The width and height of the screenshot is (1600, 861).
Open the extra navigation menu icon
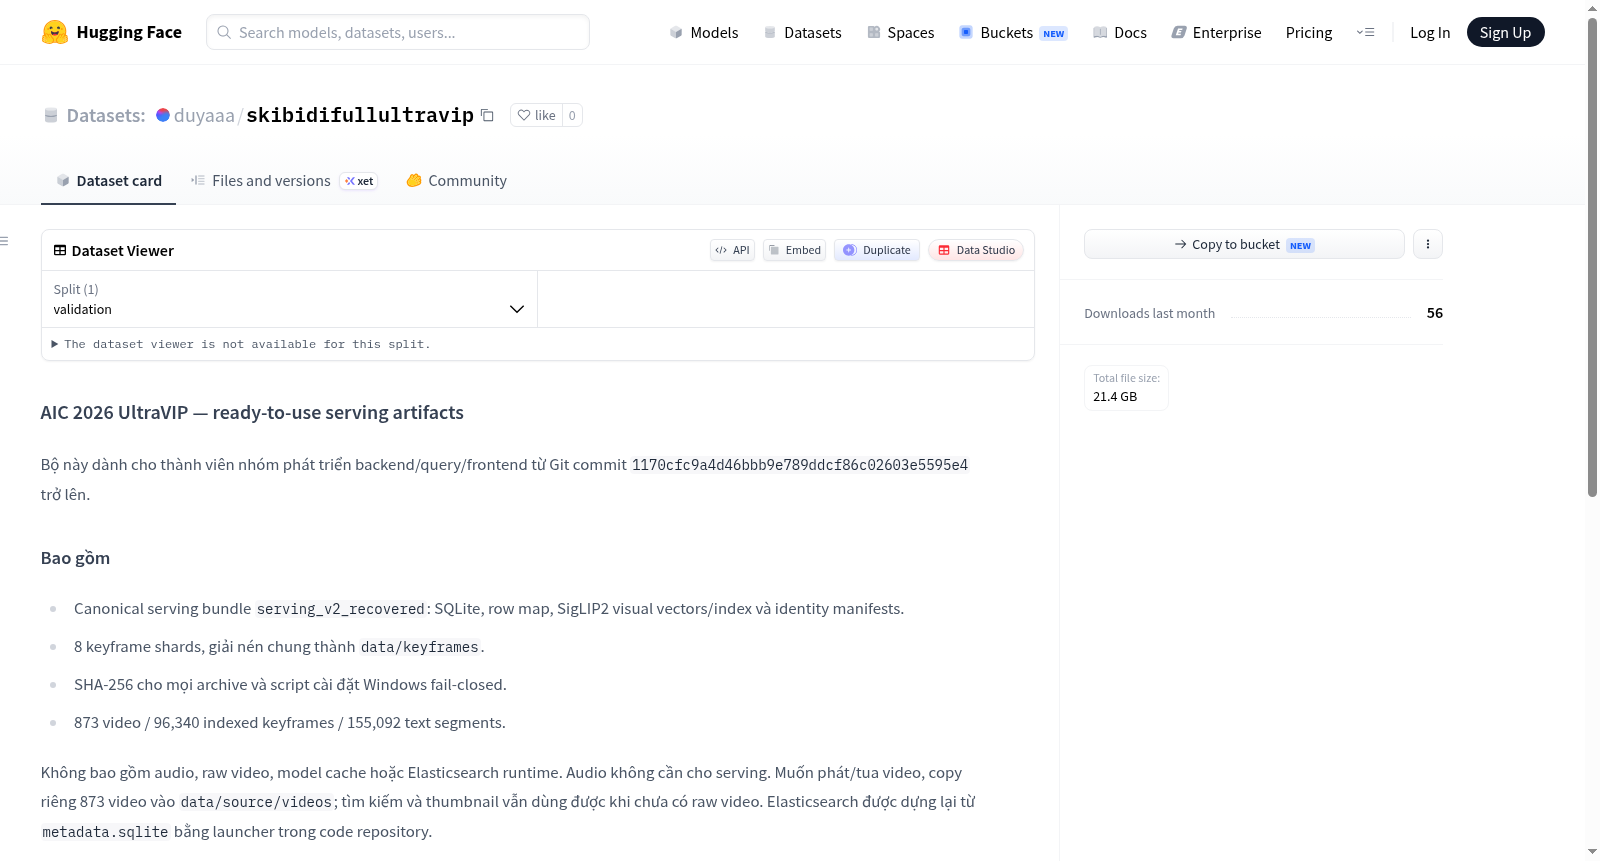tap(1365, 32)
